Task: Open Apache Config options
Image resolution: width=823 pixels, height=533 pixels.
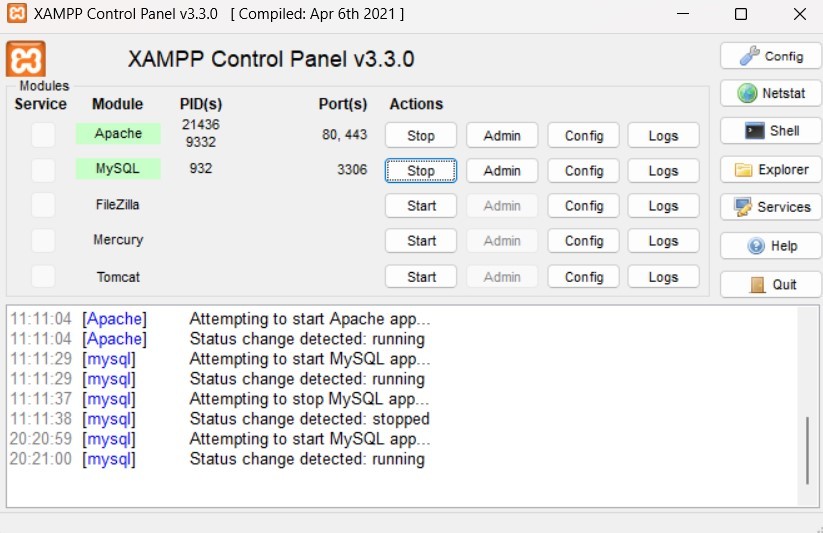Action: [x=584, y=136]
